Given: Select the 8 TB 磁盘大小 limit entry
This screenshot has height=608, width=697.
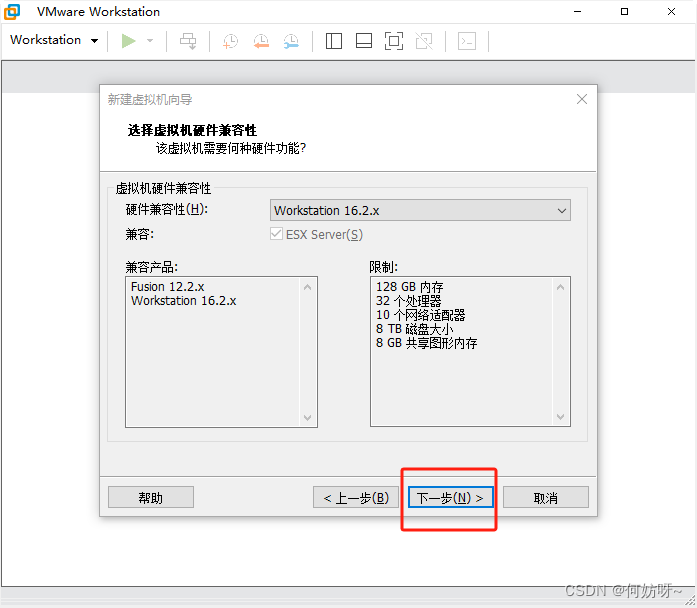Looking at the screenshot, I should [x=415, y=329].
